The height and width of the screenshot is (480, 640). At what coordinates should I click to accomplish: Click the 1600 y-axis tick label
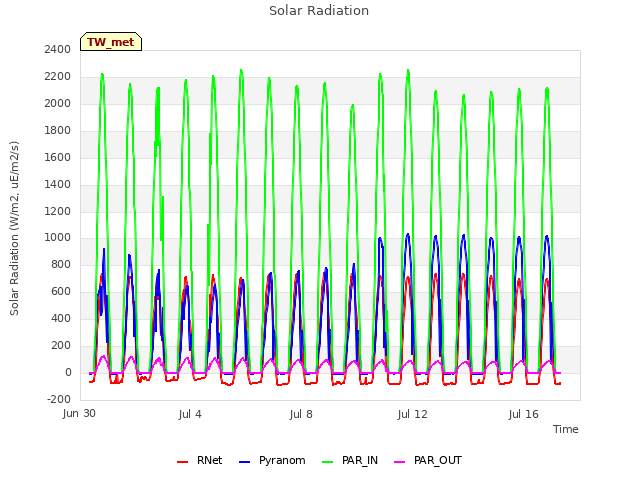tap(58, 158)
